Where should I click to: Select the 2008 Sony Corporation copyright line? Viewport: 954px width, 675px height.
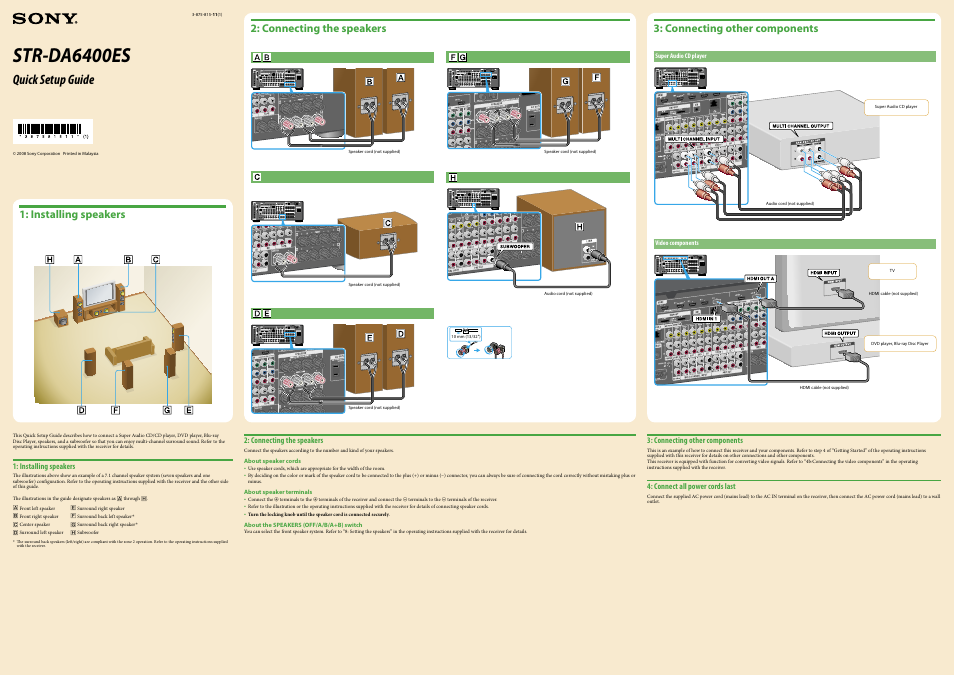55,153
